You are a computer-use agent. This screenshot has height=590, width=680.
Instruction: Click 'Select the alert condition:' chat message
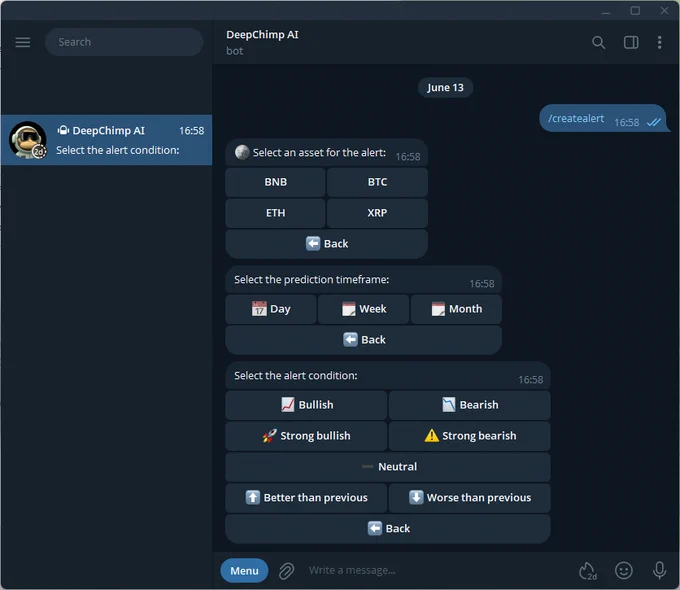[x=388, y=376]
